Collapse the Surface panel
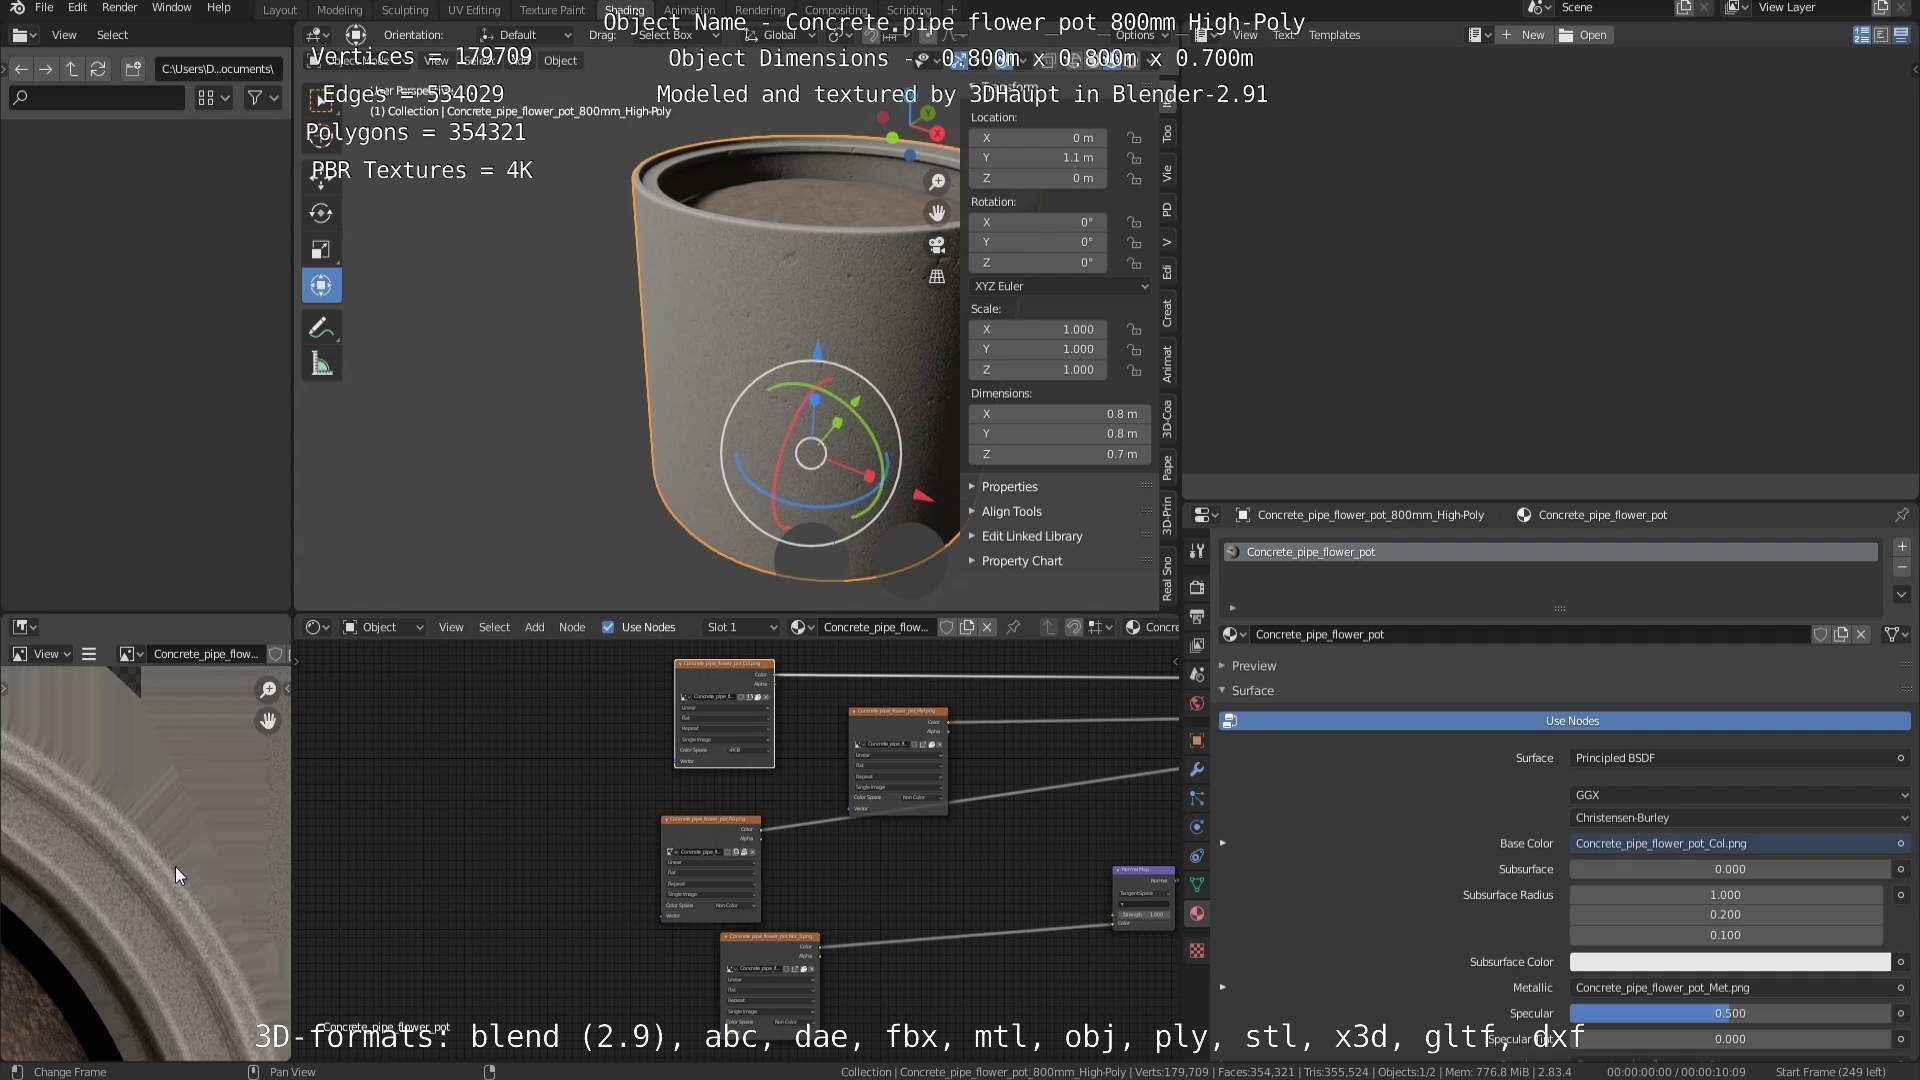Screen dimensions: 1920x1080 coord(1252,691)
